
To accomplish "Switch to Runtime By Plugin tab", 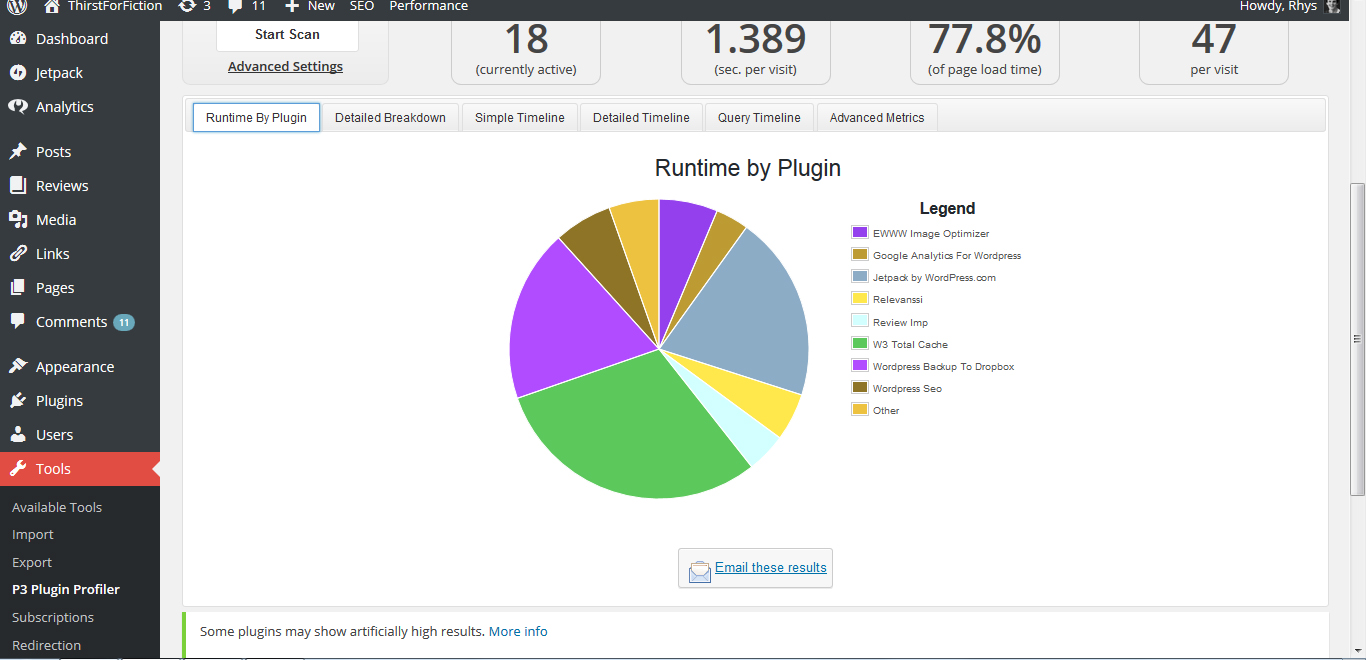I will click(x=256, y=117).
